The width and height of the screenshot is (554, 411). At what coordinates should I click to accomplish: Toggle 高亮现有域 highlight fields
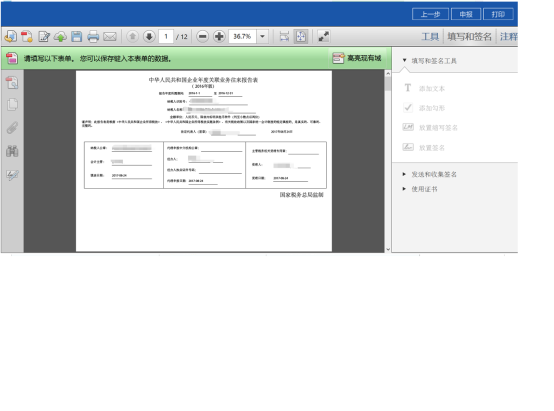click(357, 58)
